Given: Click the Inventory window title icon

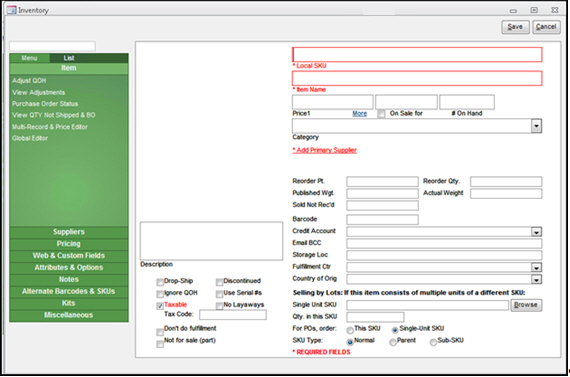Looking at the screenshot, I should point(11,10).
